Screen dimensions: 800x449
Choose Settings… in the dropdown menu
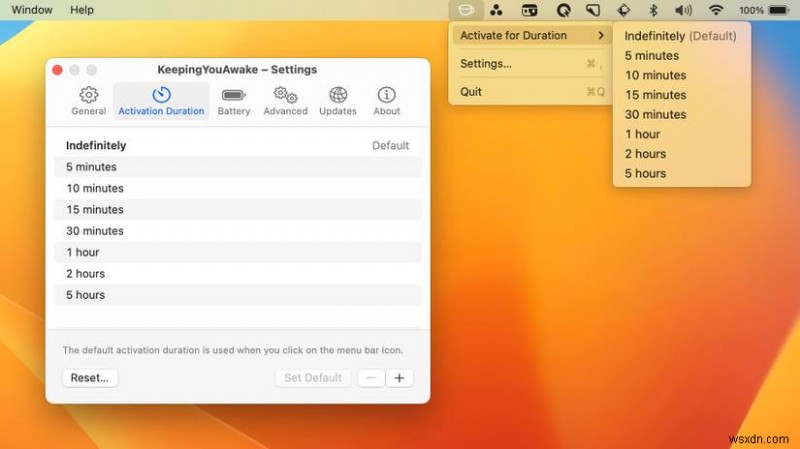pyautogui.click(x=531, y=64)
